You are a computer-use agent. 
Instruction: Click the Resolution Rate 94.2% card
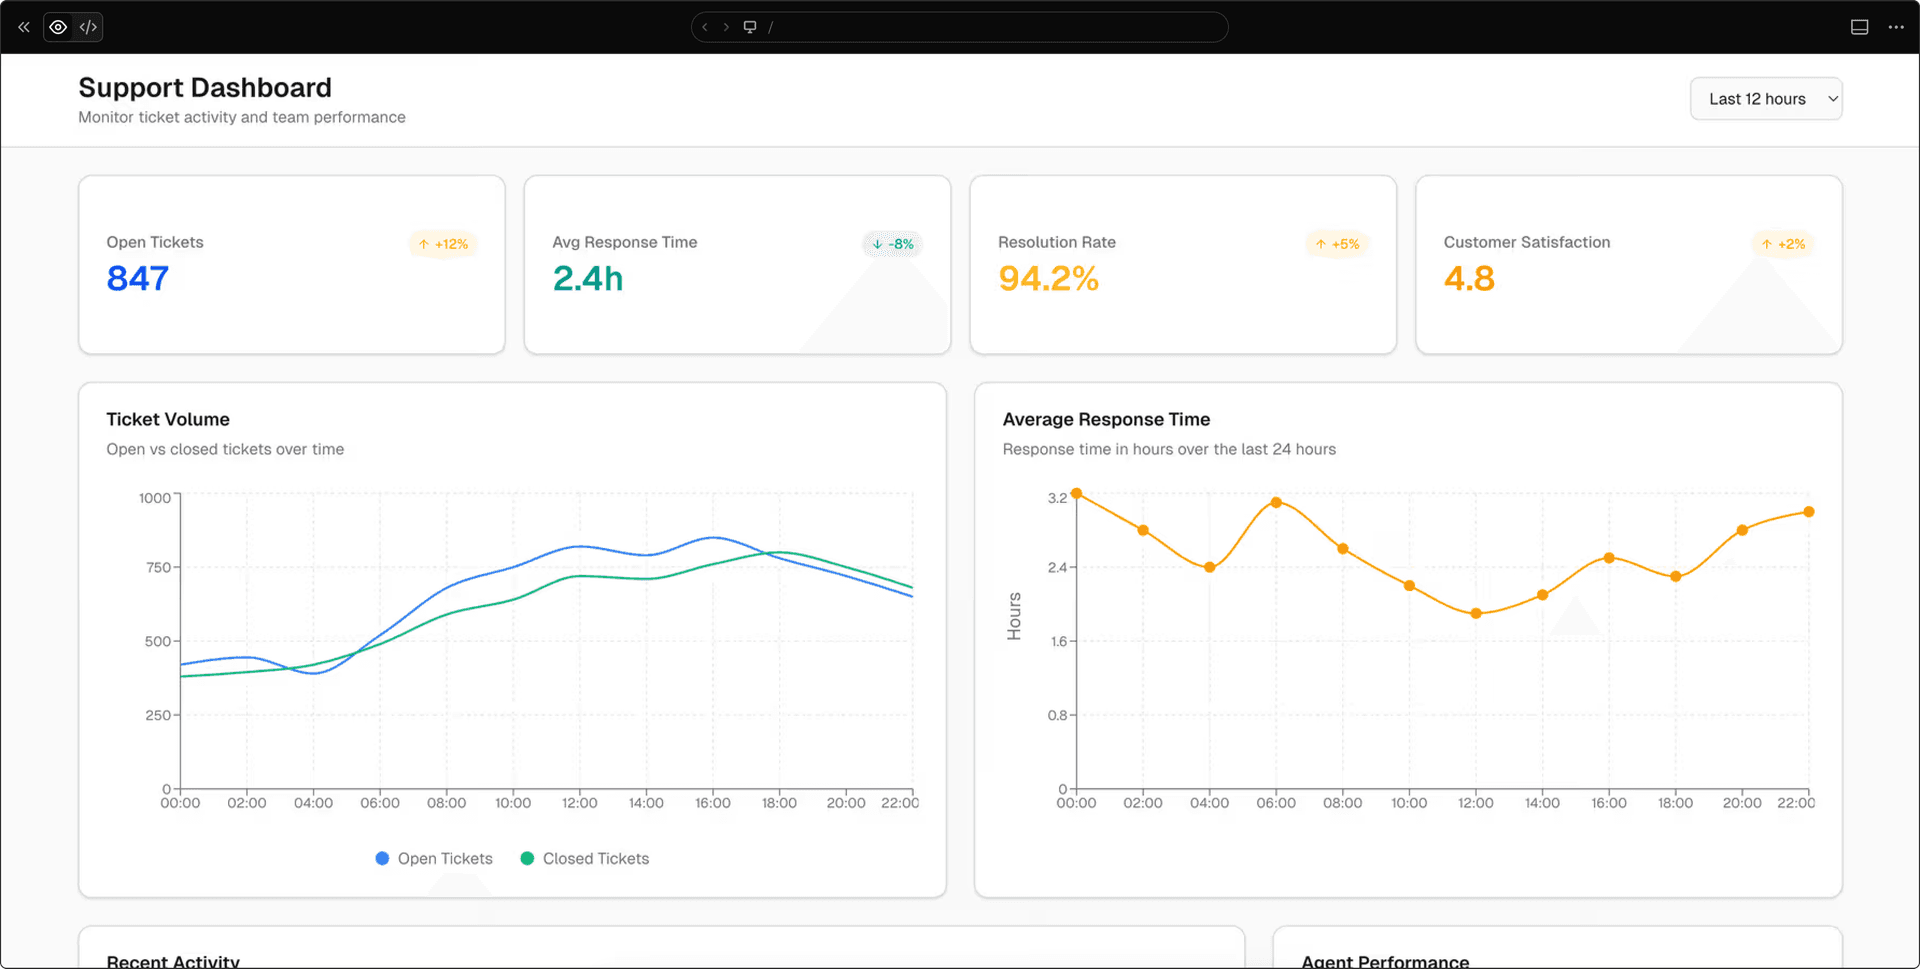tap(1182, 265)
